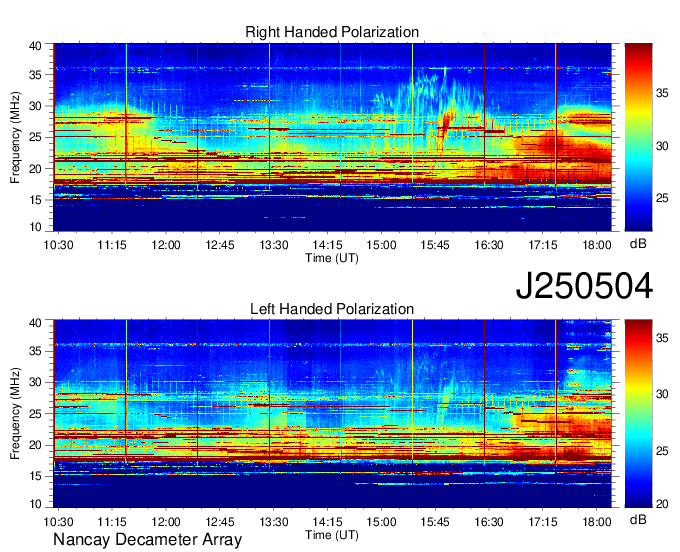
Task: Click the 30 dB tick on Right Handed colorbar
Action: pos(662,146)
